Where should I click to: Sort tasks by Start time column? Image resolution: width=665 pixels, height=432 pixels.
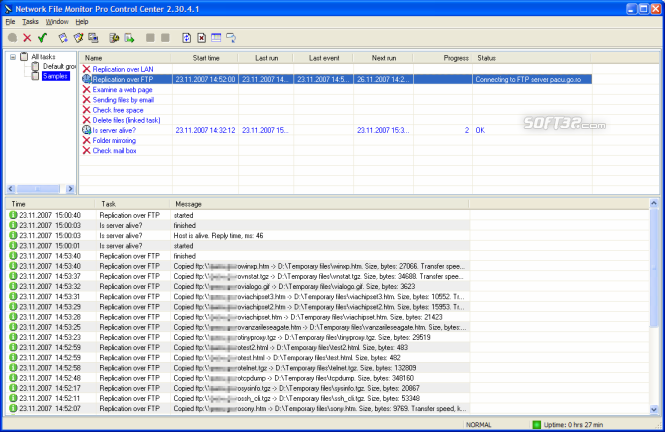pyautogui.click(x=205, y=58)
